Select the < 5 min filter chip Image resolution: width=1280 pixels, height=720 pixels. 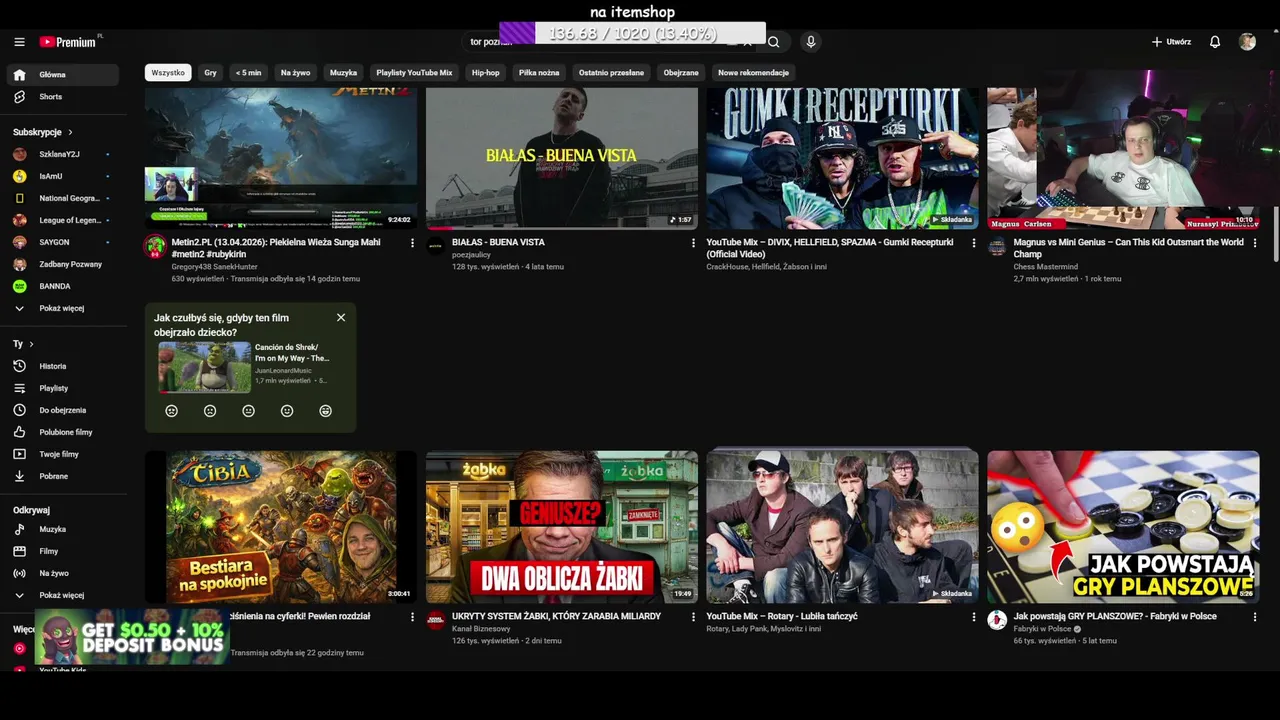click(248, 72)
